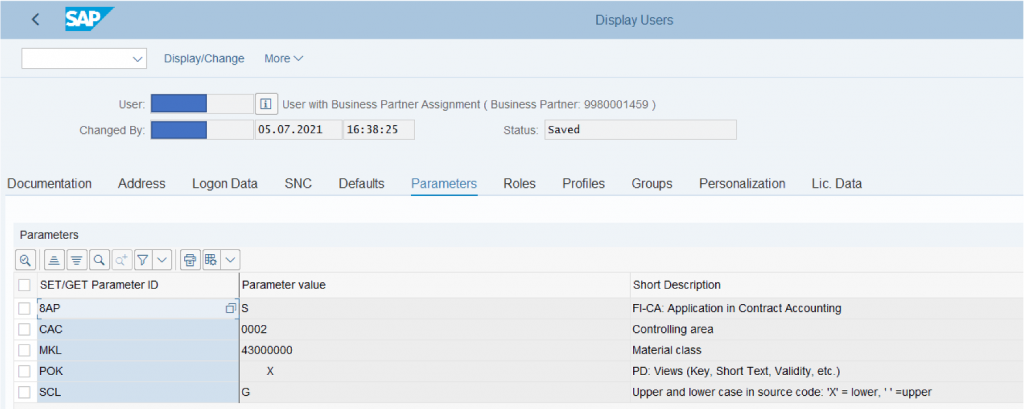Sort parameters in ascending order
This screenshot has width=1024, height=409.
pyautogui.click(x=54, y=260)
